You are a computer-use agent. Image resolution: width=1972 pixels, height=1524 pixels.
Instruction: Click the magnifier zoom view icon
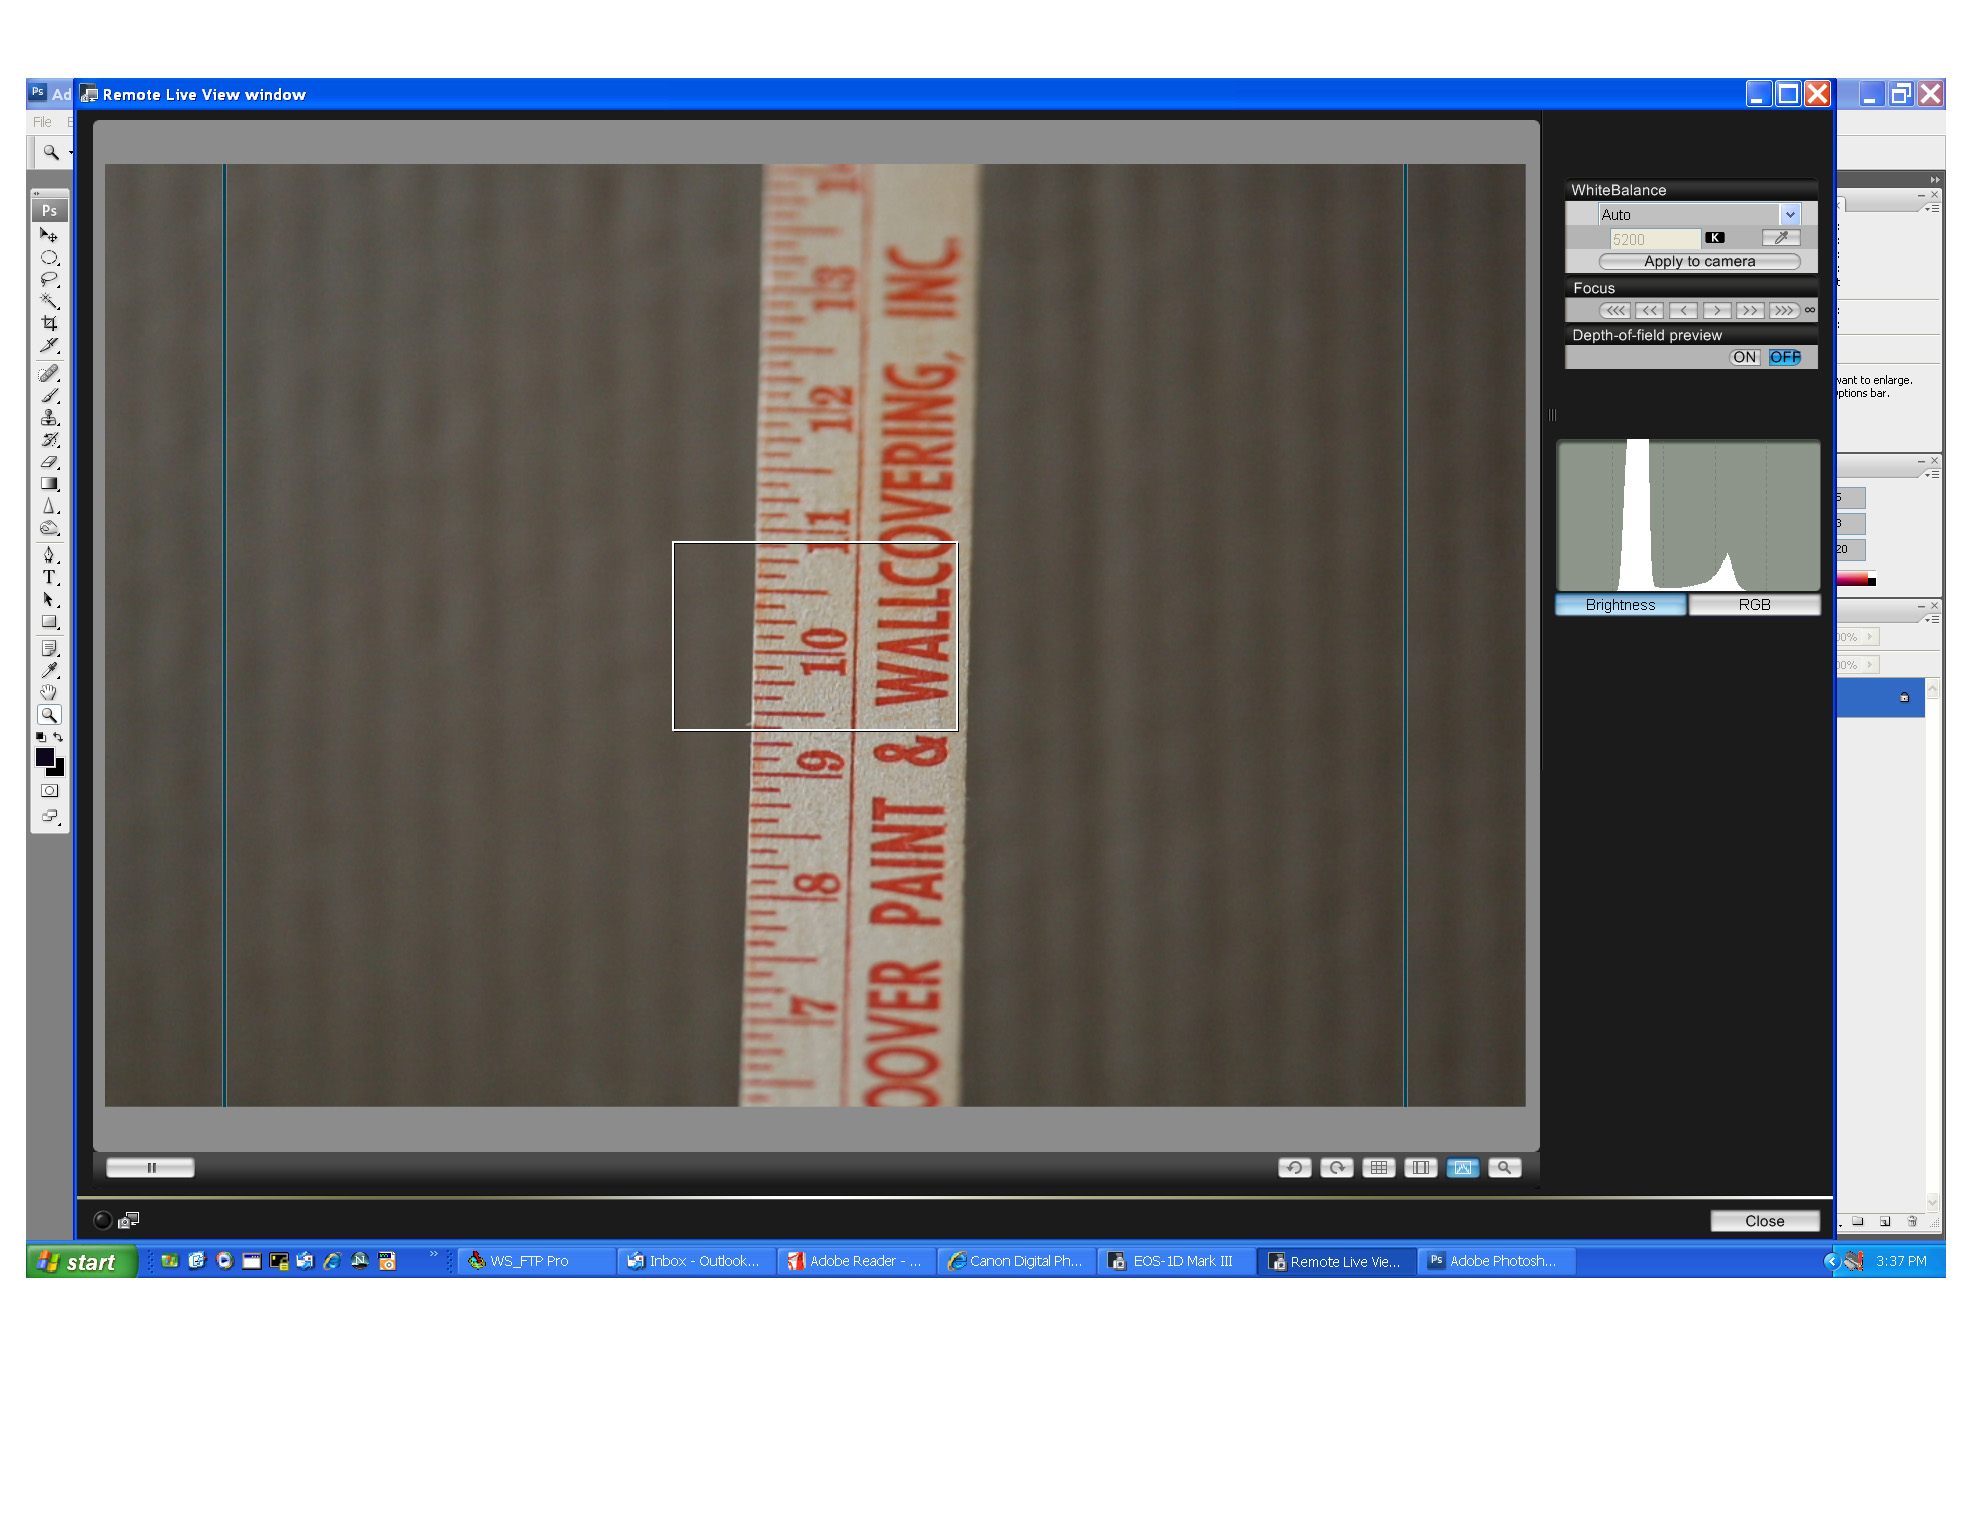(1504, 1168)
